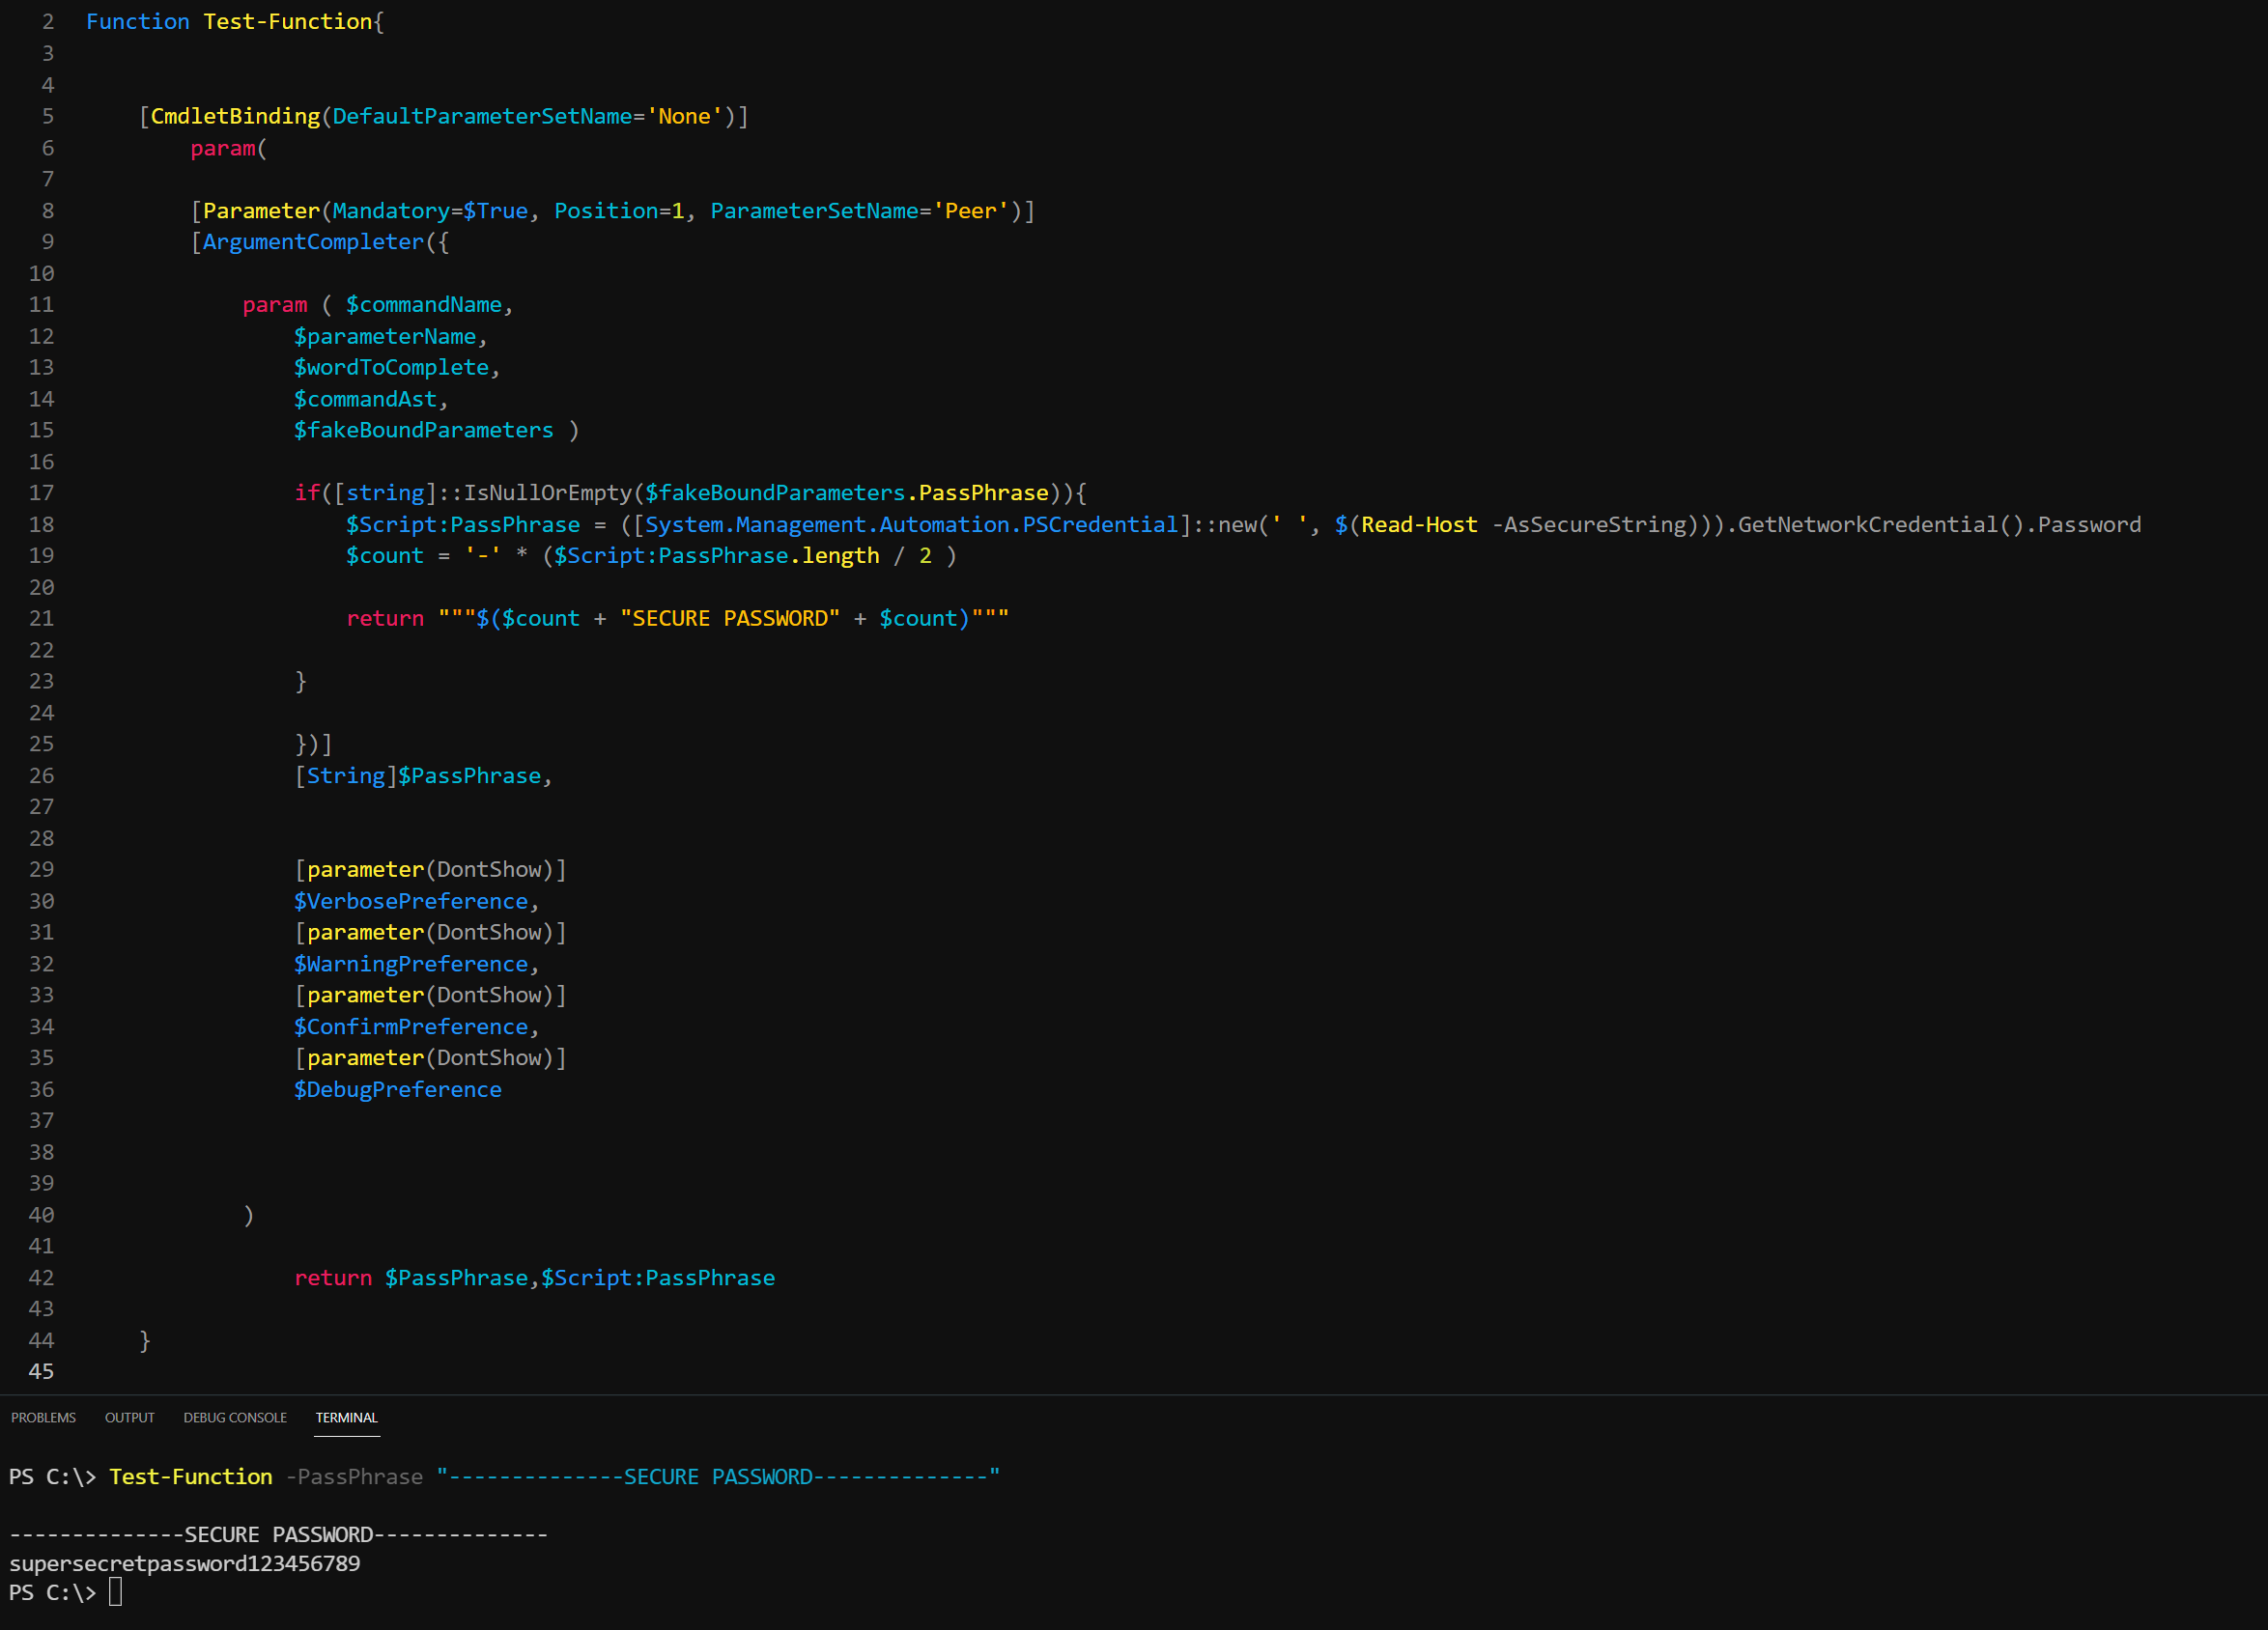Click '$parameterName' variable

point(385,336)
